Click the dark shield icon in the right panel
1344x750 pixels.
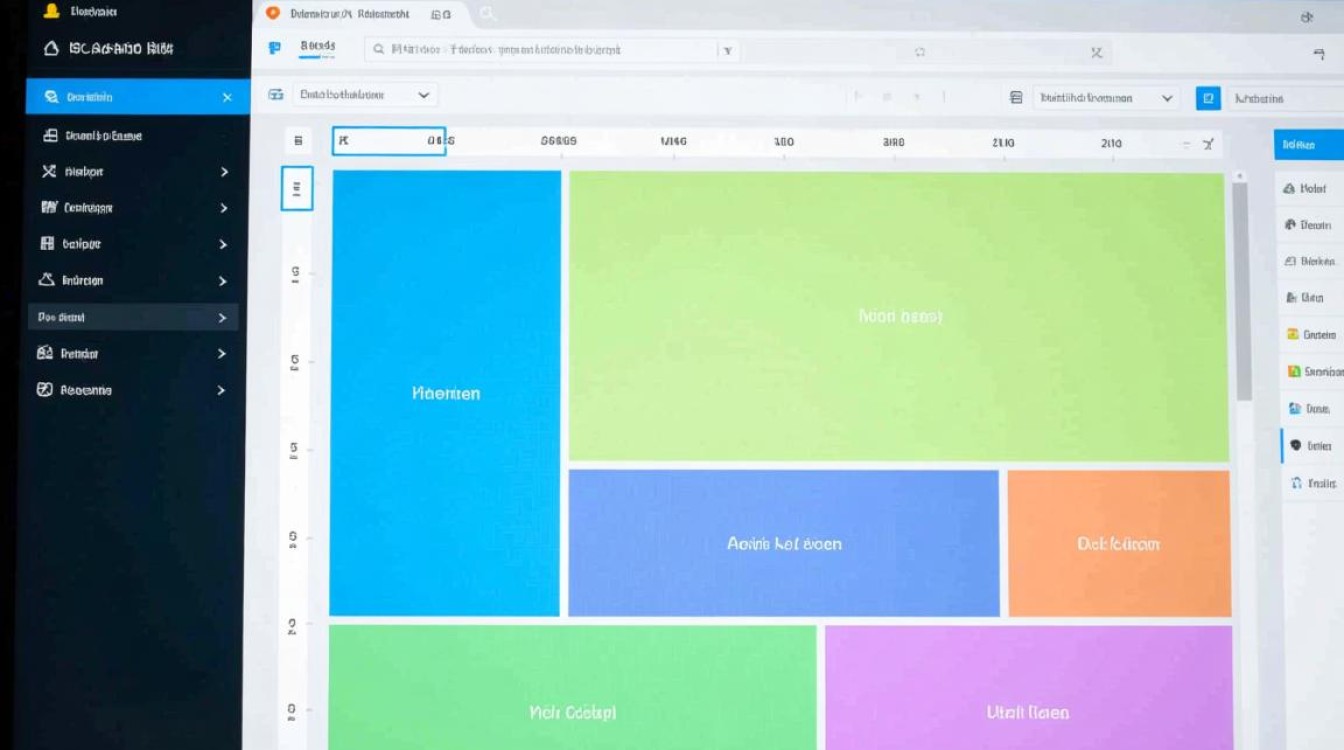pos(1295,445)
